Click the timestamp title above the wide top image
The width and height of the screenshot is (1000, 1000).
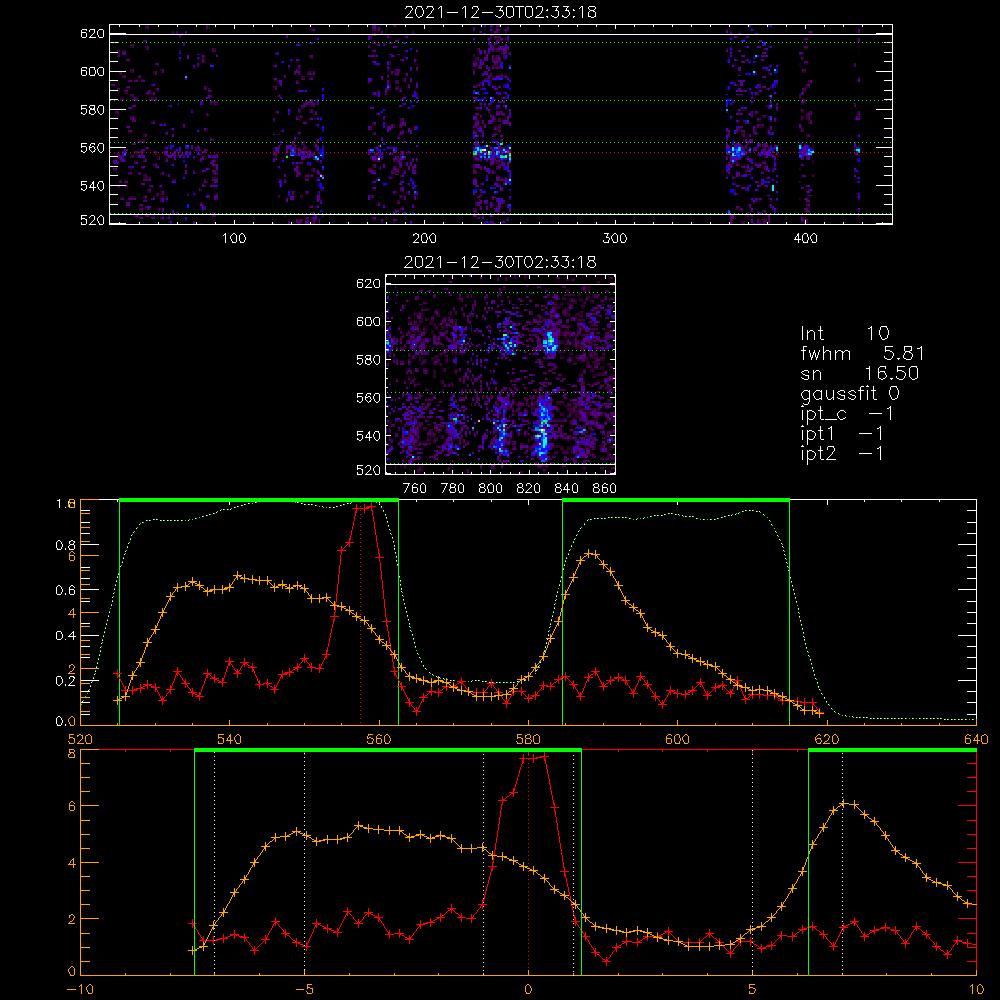(x=501, y=12)
